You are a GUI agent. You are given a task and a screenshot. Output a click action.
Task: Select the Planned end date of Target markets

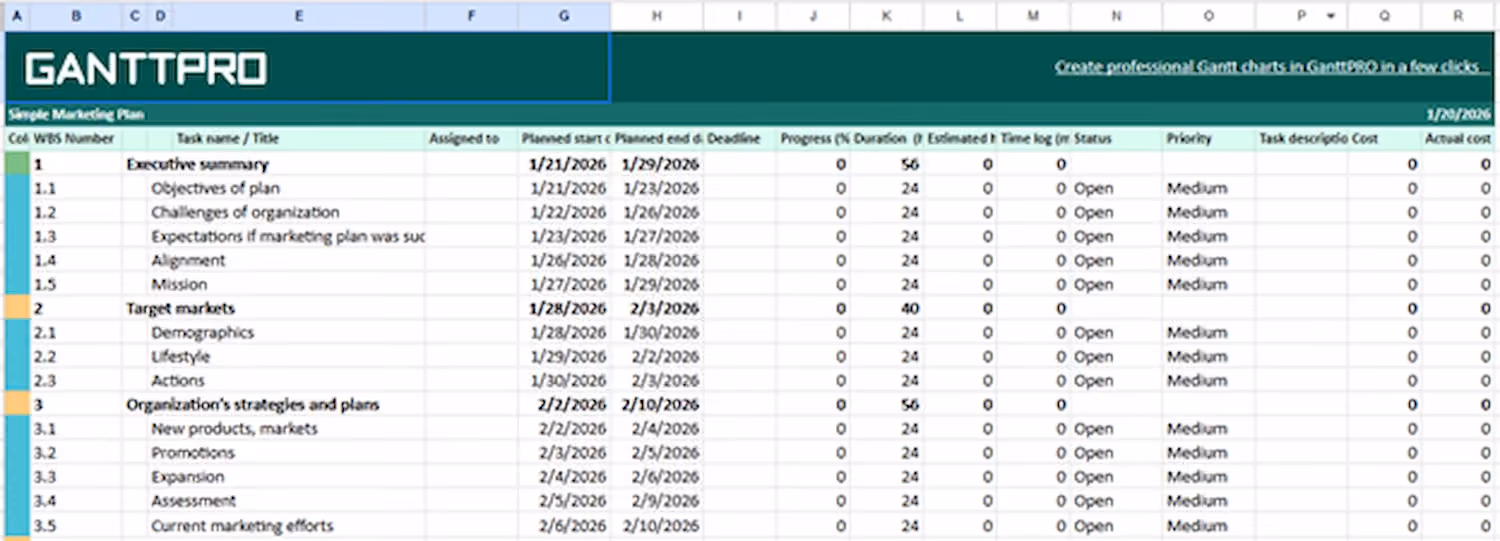click(656, 308)
